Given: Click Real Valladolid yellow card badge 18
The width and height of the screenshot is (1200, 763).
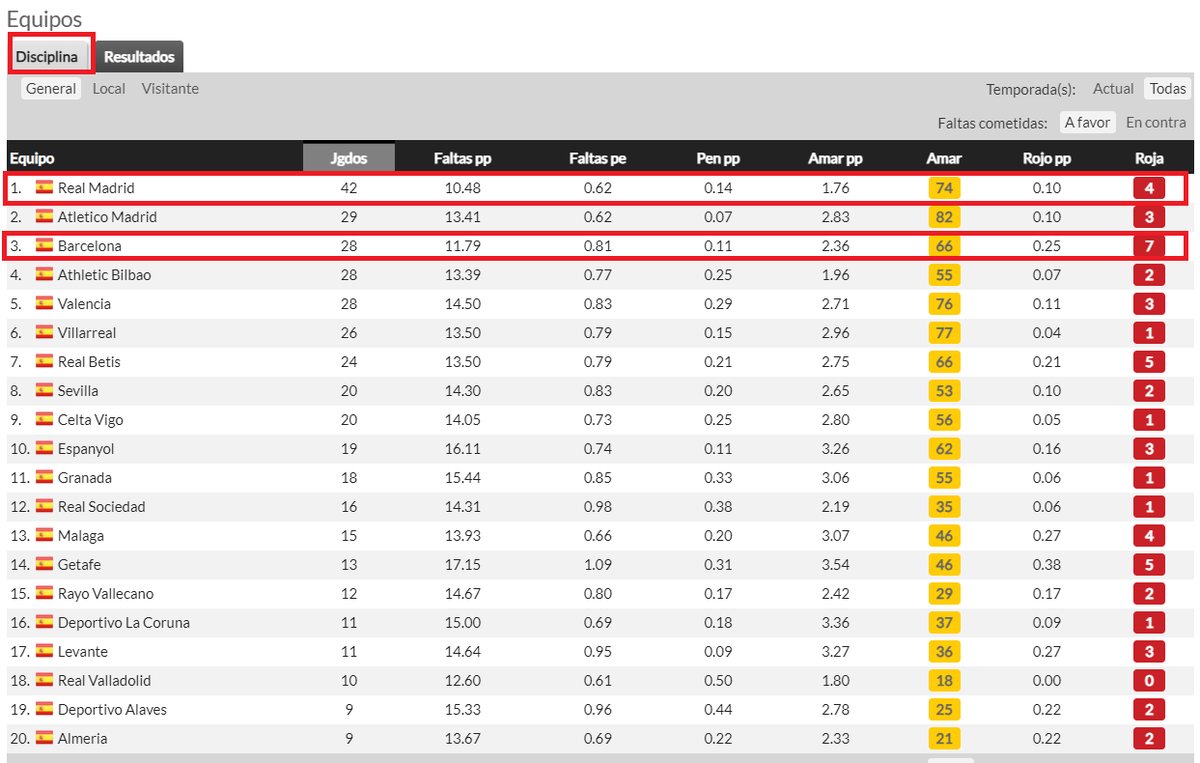Looking at the screenshot, I should coord(944,681).
